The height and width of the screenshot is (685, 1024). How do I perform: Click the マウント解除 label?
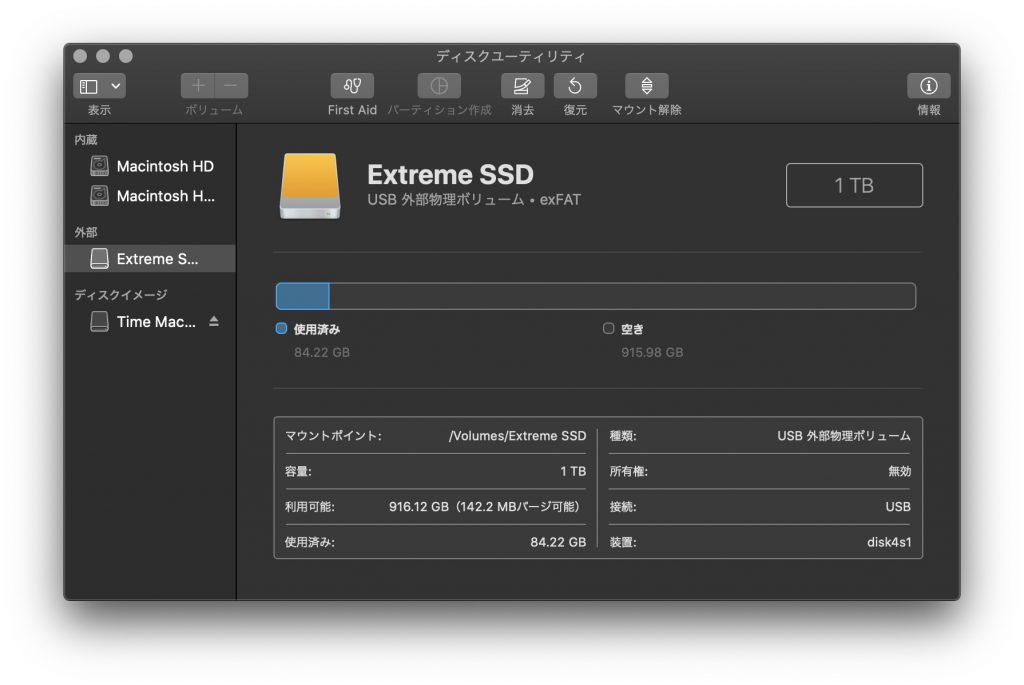(x=647, y=110)
